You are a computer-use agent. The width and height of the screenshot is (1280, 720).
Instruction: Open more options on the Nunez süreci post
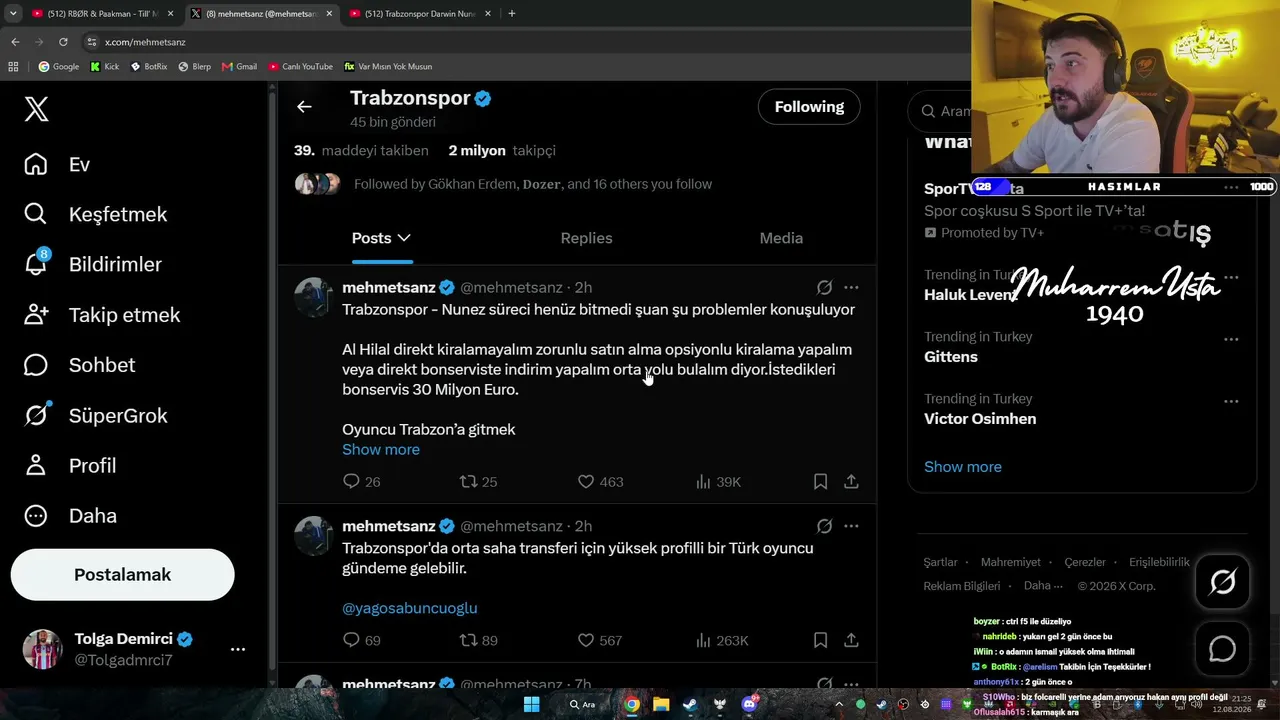point(851,287)
